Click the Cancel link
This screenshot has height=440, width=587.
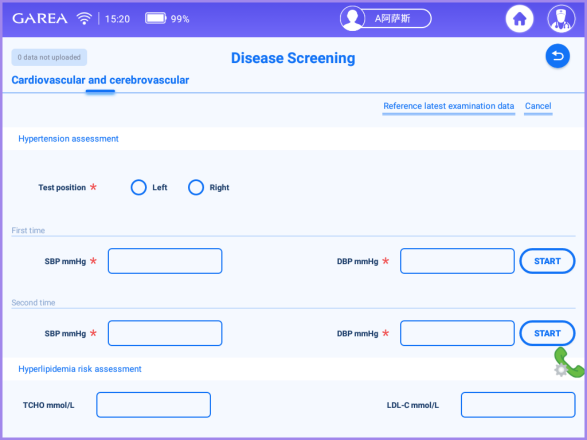tap(538, 106)
